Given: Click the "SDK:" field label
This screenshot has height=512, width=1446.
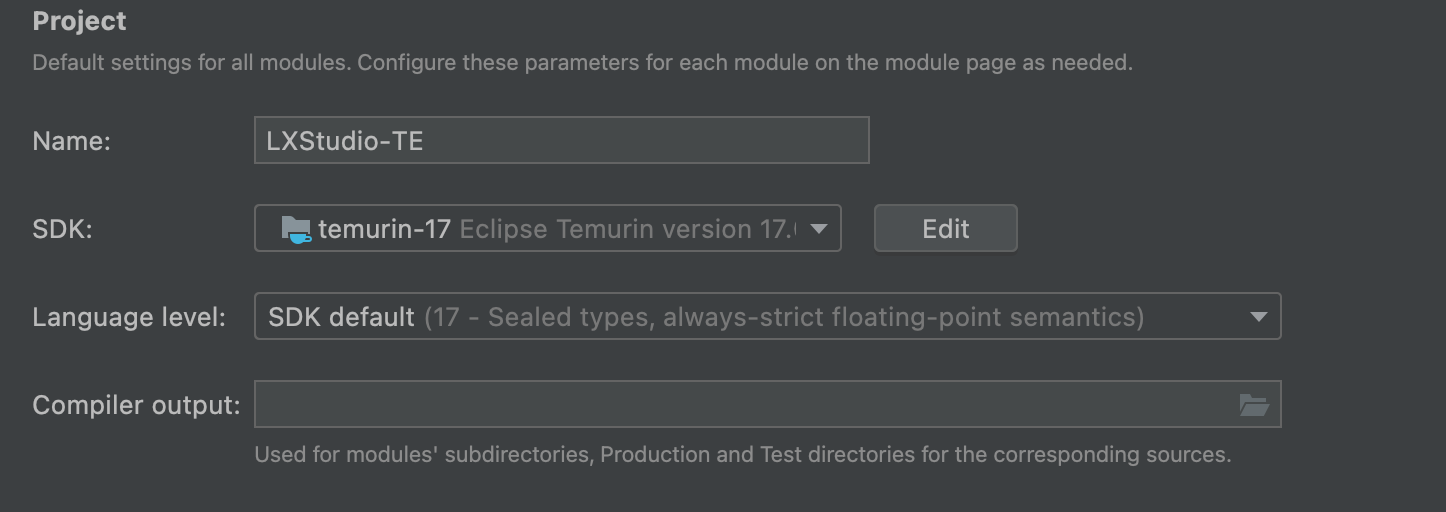Looking at the screenshot, I should click(x=62, y=229).
